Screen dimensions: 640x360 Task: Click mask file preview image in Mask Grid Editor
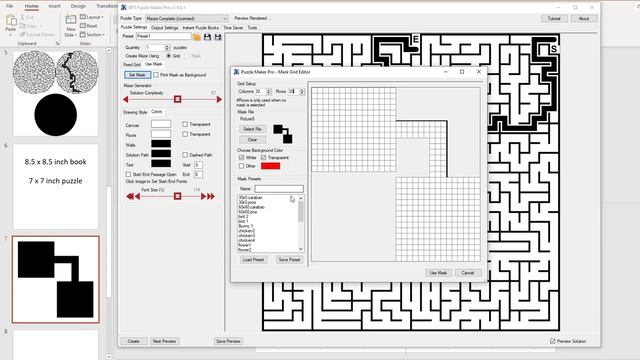(283, 134)
